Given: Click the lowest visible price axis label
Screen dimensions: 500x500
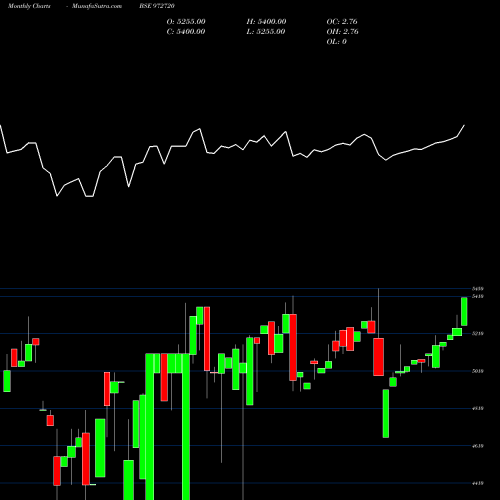Looking at the screenshot, I should (x=478, y=483).
